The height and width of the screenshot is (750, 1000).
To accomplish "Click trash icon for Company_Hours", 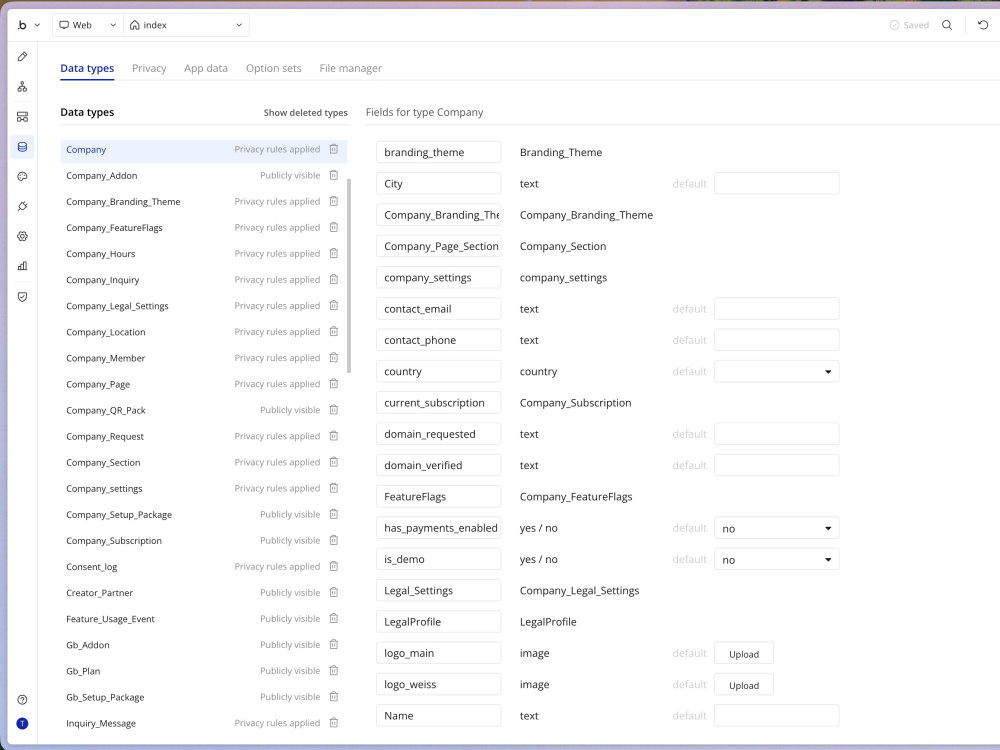I will pyautogui.click(x=334, y=253).
